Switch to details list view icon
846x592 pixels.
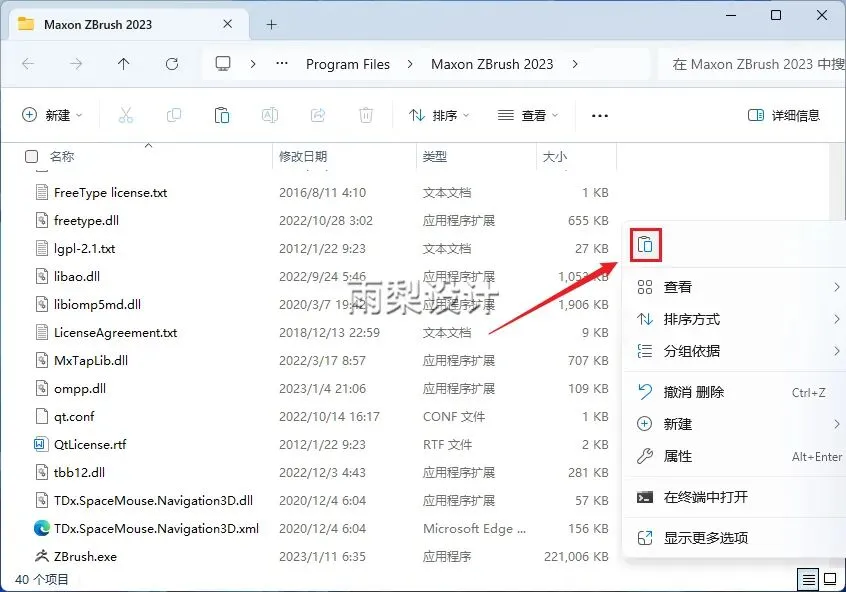coord(808,580)
